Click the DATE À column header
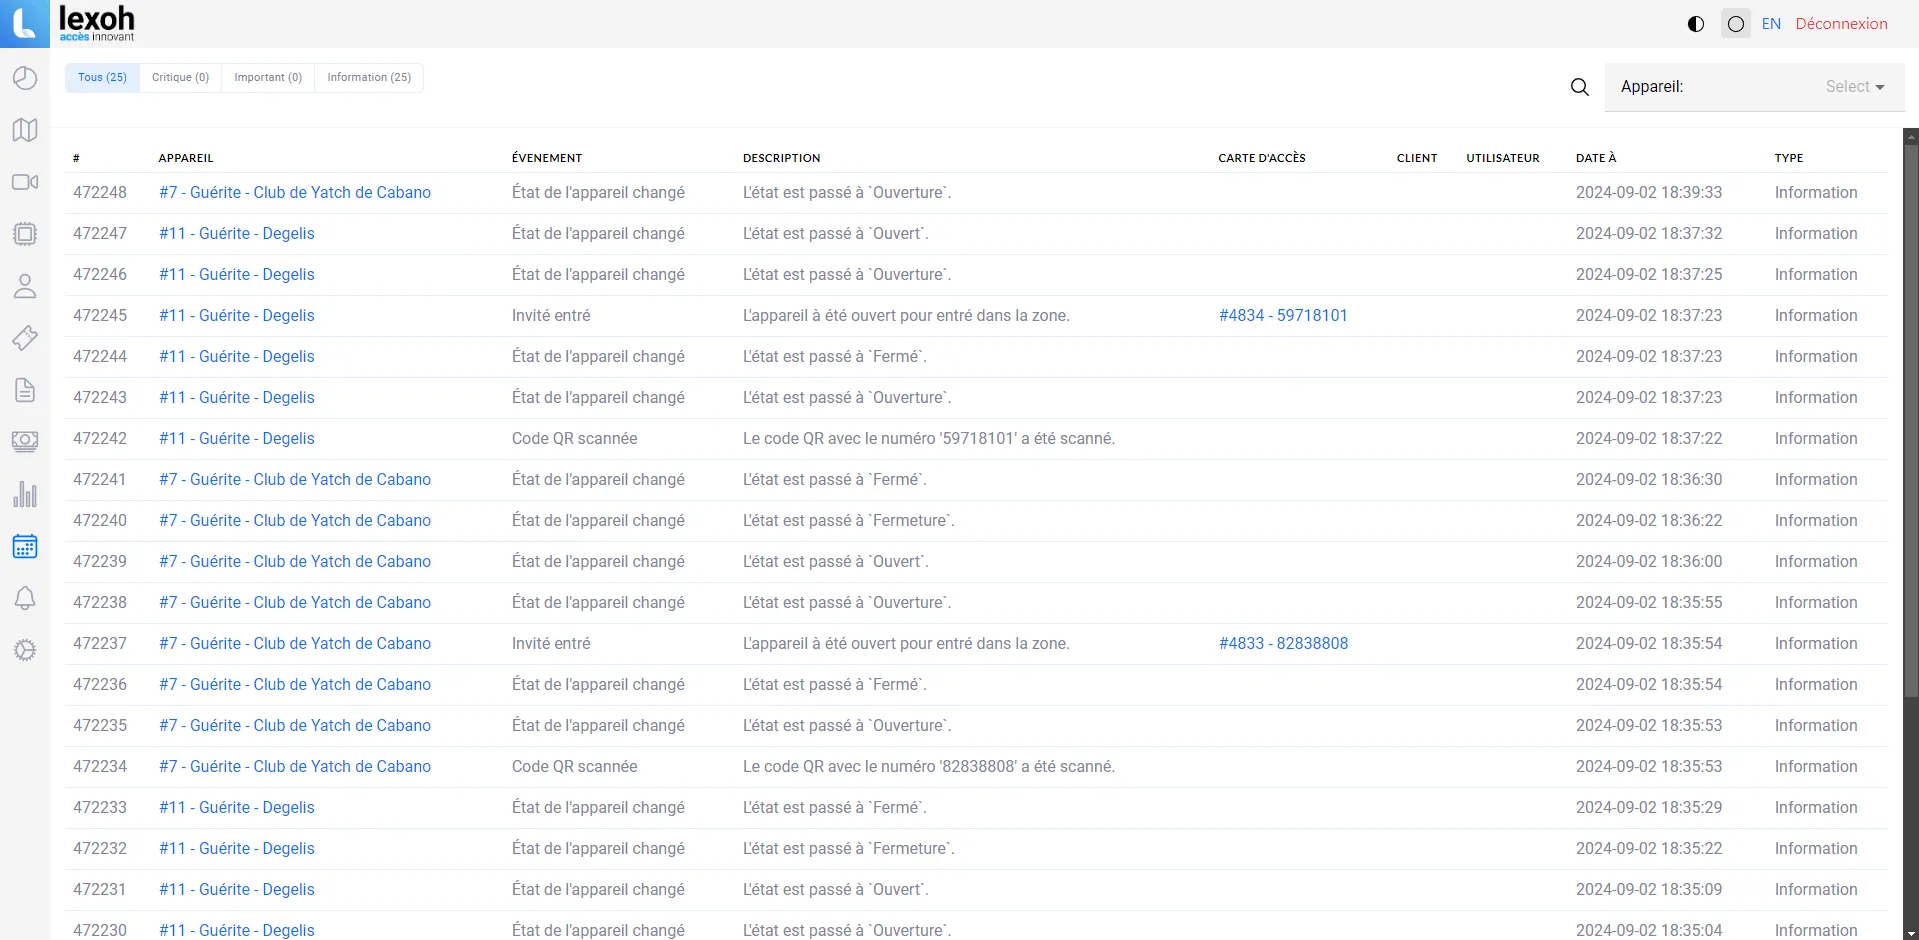1919x940 pixels. click(x=1596, y=158)
